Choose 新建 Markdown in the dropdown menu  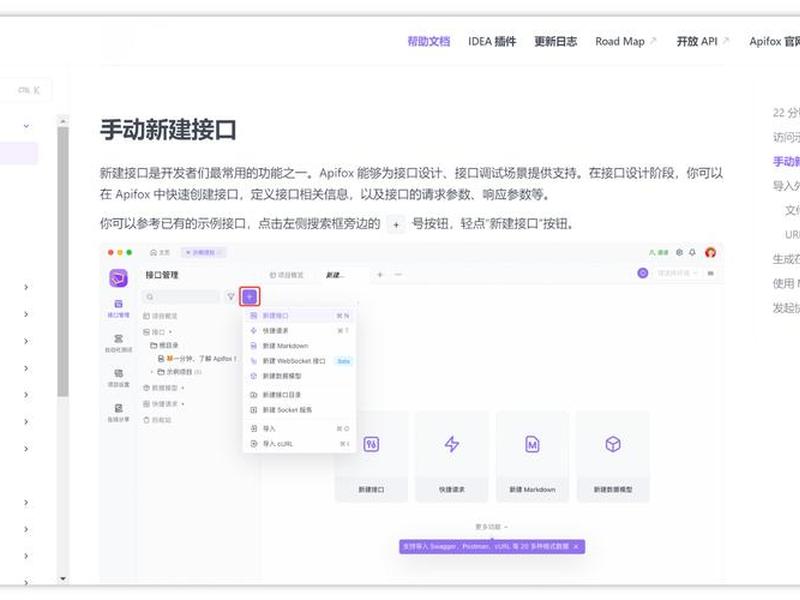300,346
